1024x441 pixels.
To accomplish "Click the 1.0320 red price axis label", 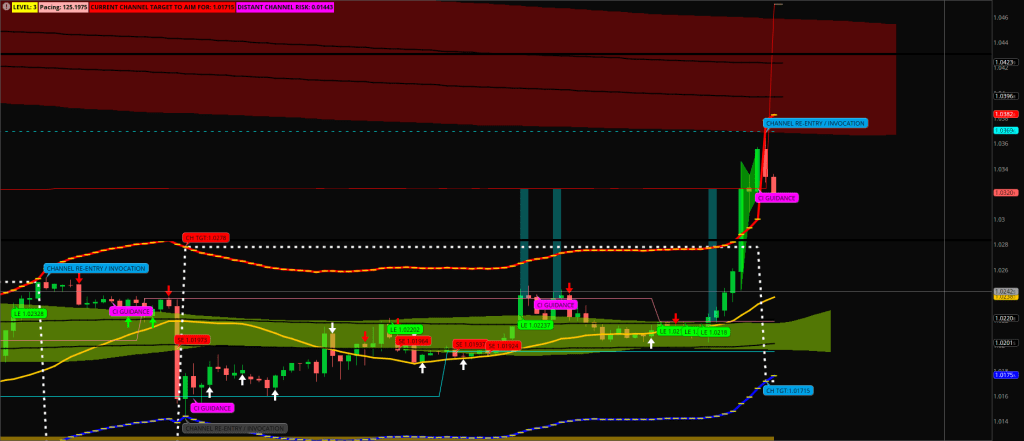I will (1005, 192).
